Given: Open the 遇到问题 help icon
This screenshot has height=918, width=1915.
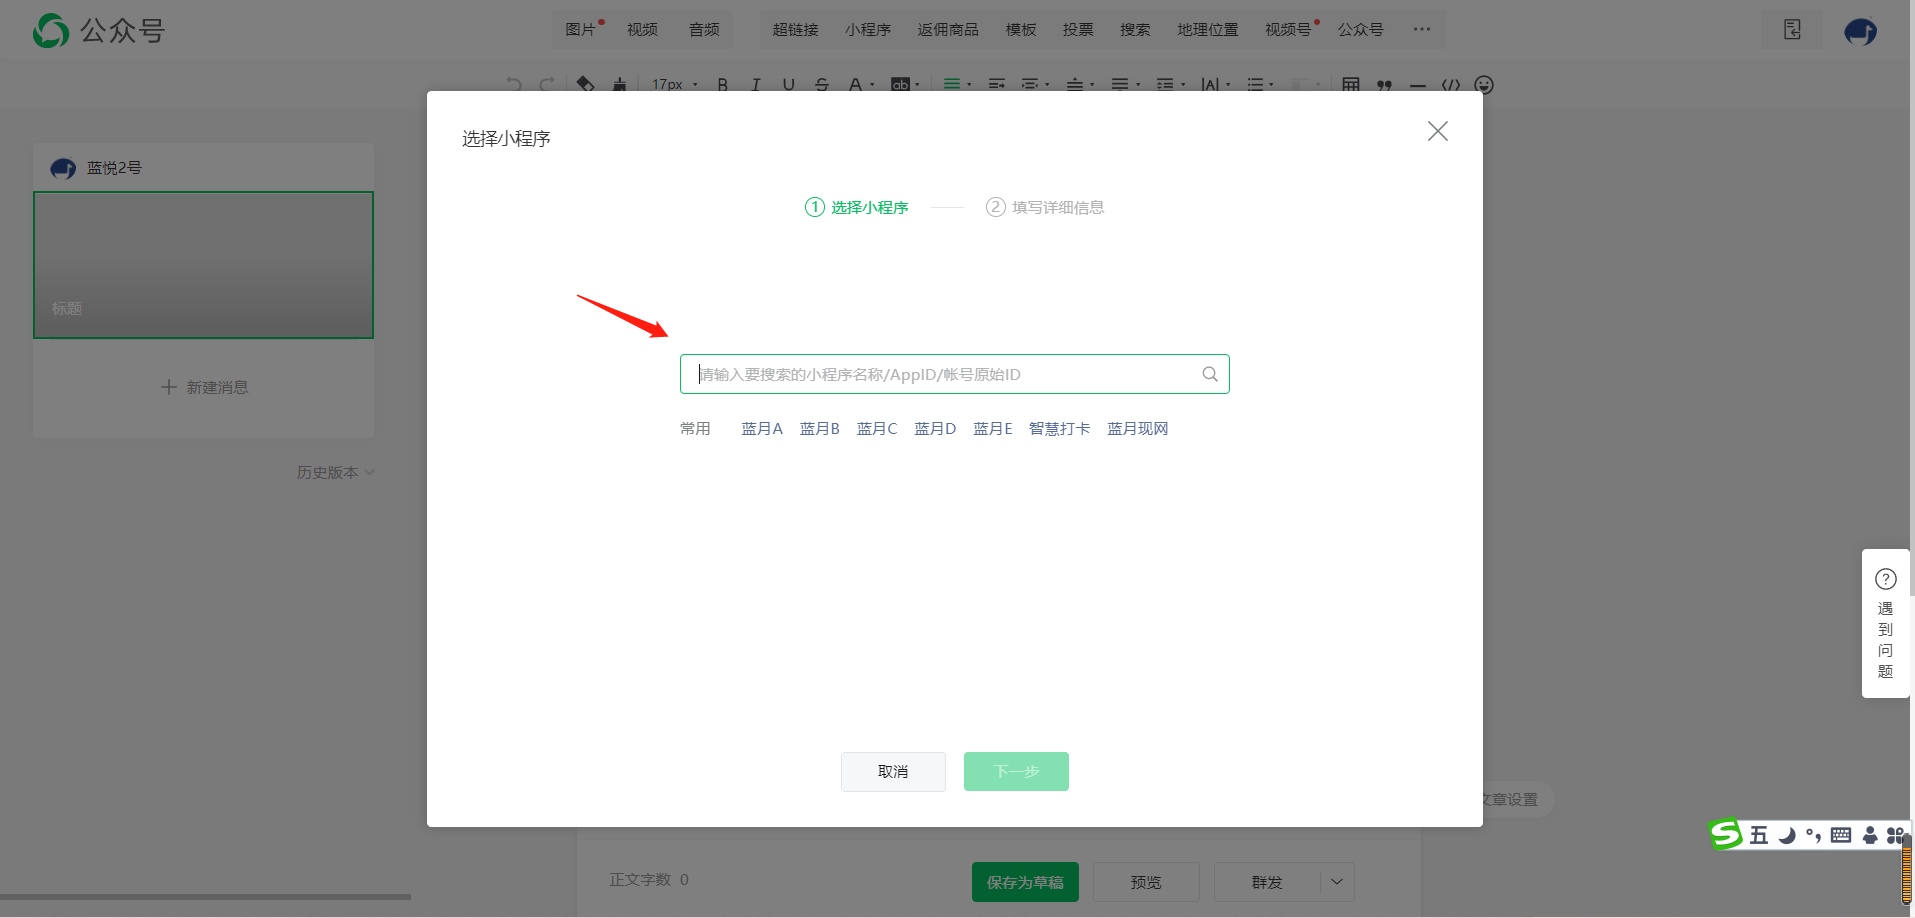Looking at the screenshot, I should click(1885, 579).
